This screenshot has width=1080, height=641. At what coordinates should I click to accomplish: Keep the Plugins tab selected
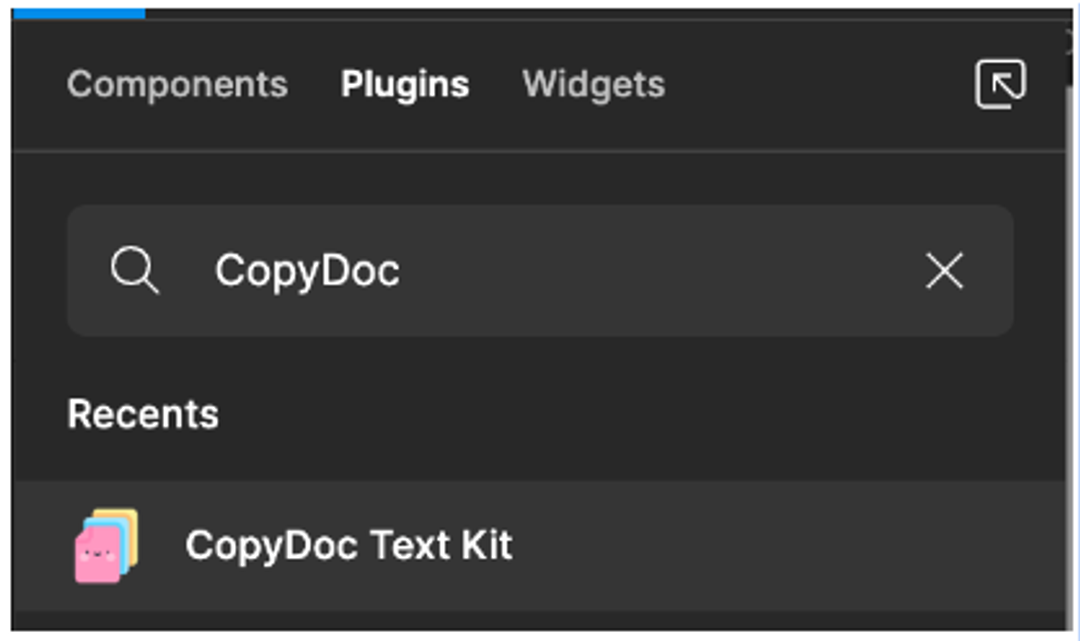click(405, 84)
